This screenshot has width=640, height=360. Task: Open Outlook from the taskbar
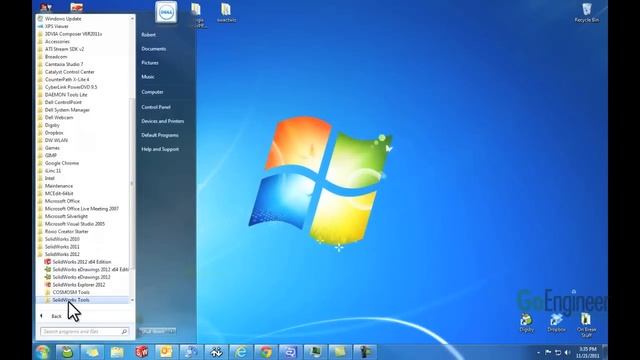(x=167, y=352)
